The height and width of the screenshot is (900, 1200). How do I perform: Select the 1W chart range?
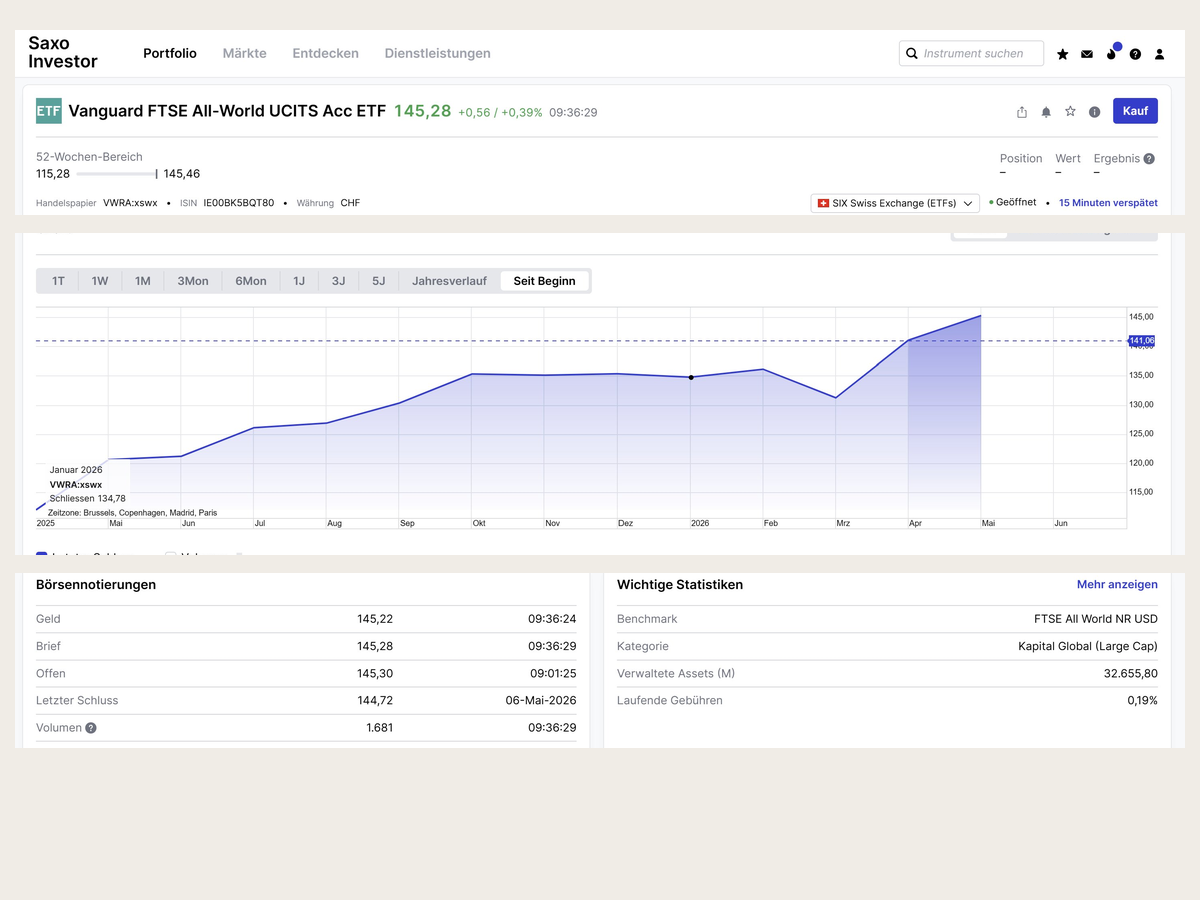(100, 281)
